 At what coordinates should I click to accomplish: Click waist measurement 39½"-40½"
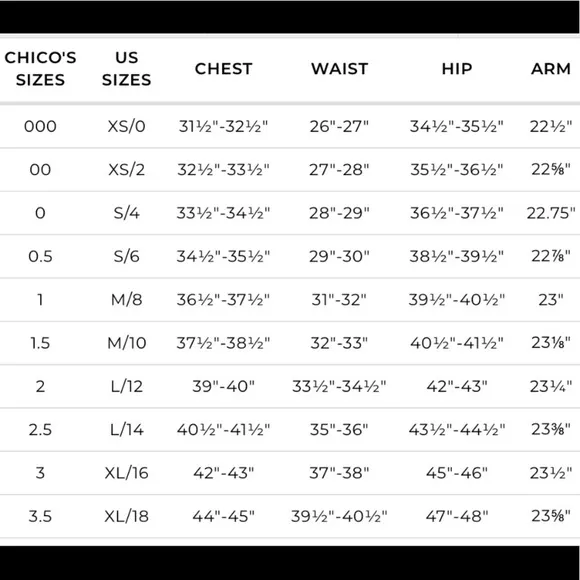340,516
